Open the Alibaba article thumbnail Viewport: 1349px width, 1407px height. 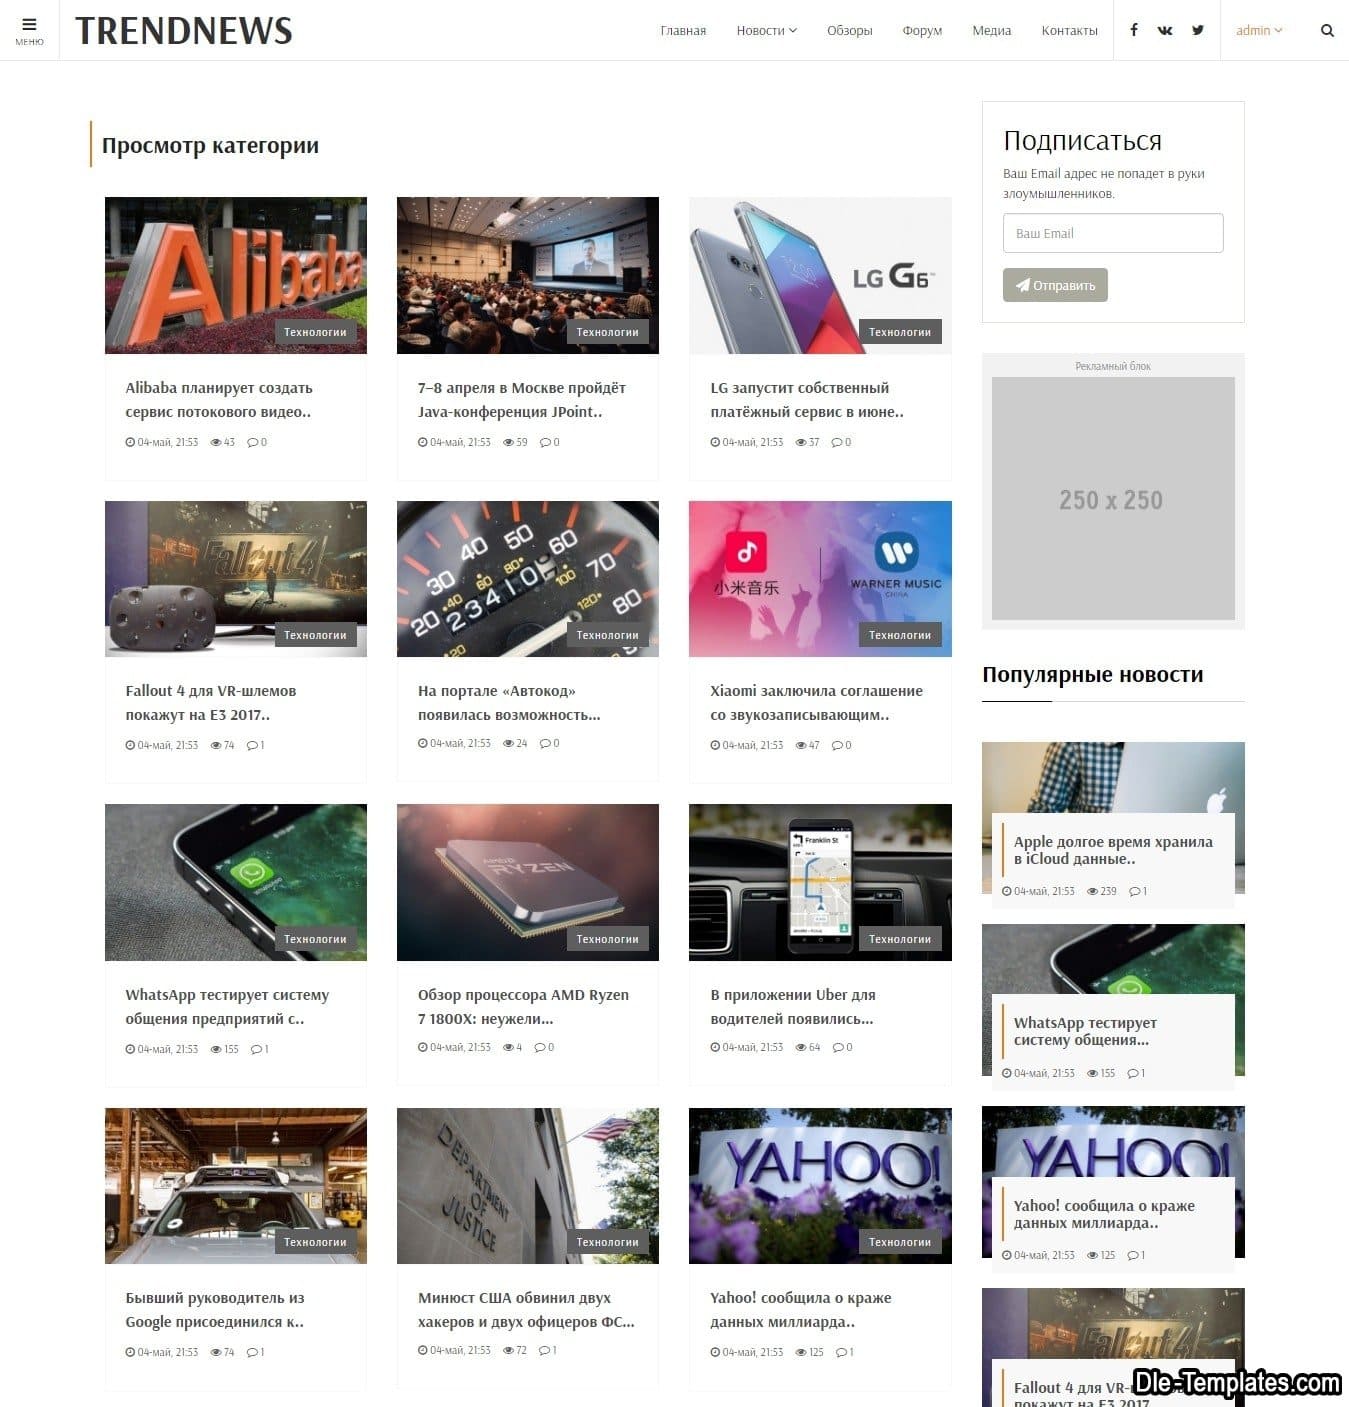pyautogui.click(x=236, y=275)
